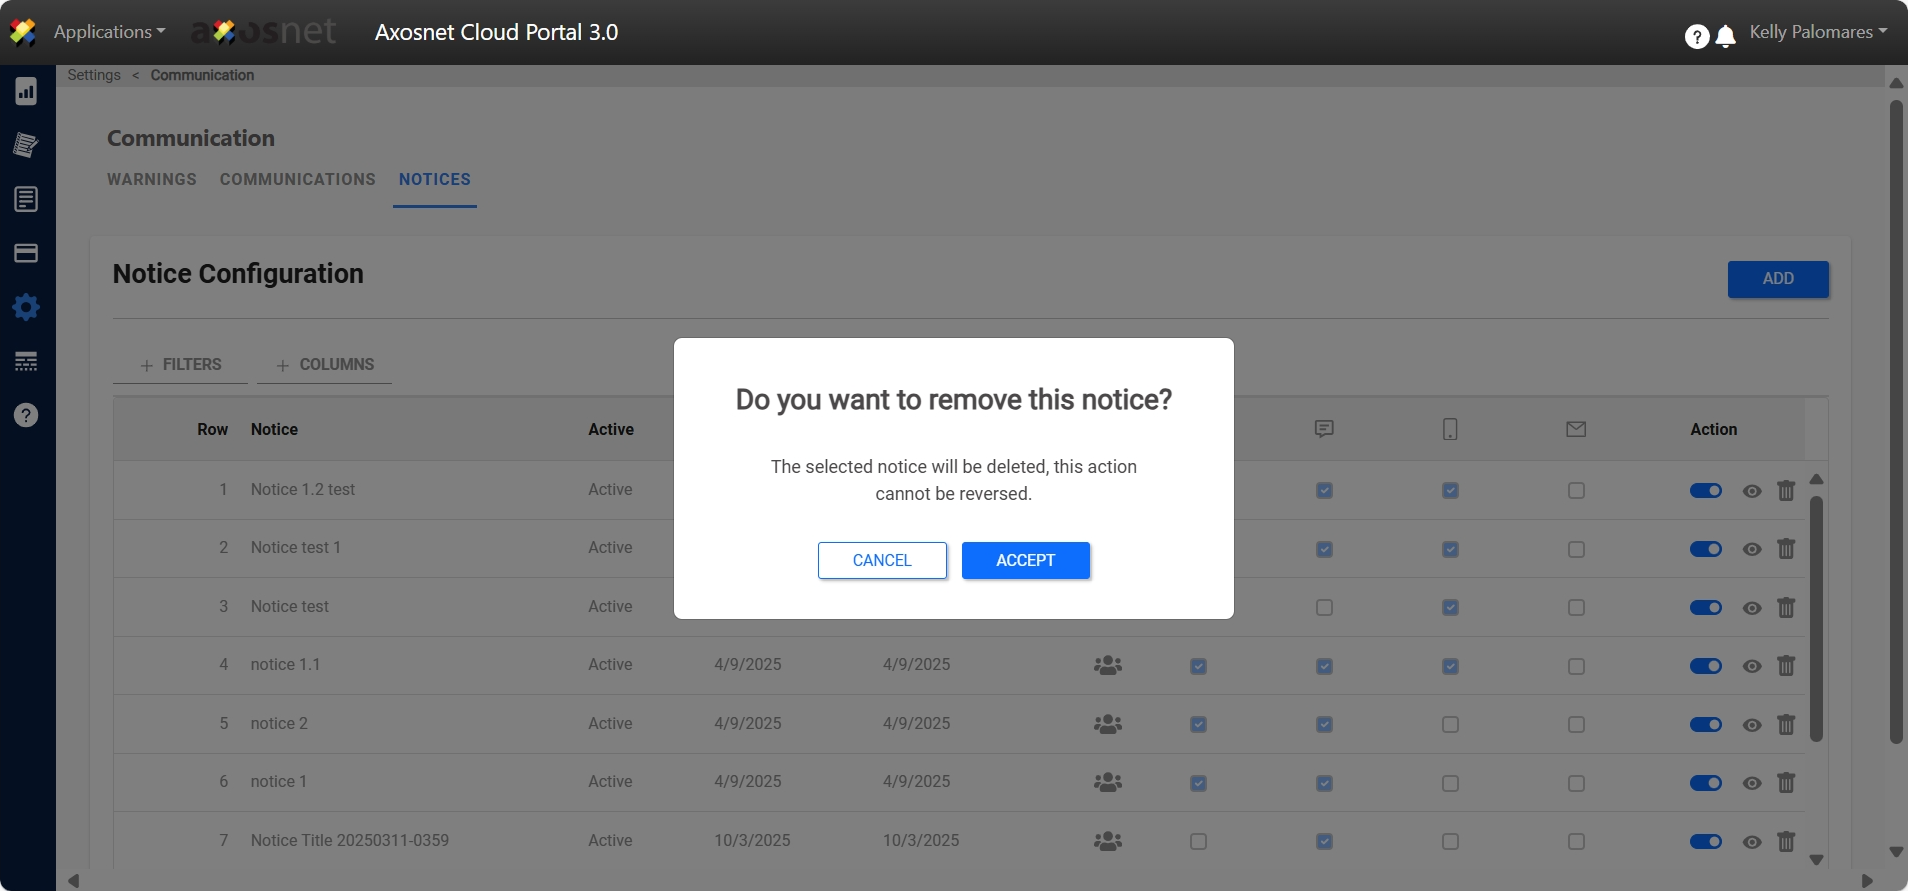The width and height of the screenshot is (1908, 891).
Task: Toggle the active switch for Notice 1.2 test
Action: click(x=1705, y=491)
